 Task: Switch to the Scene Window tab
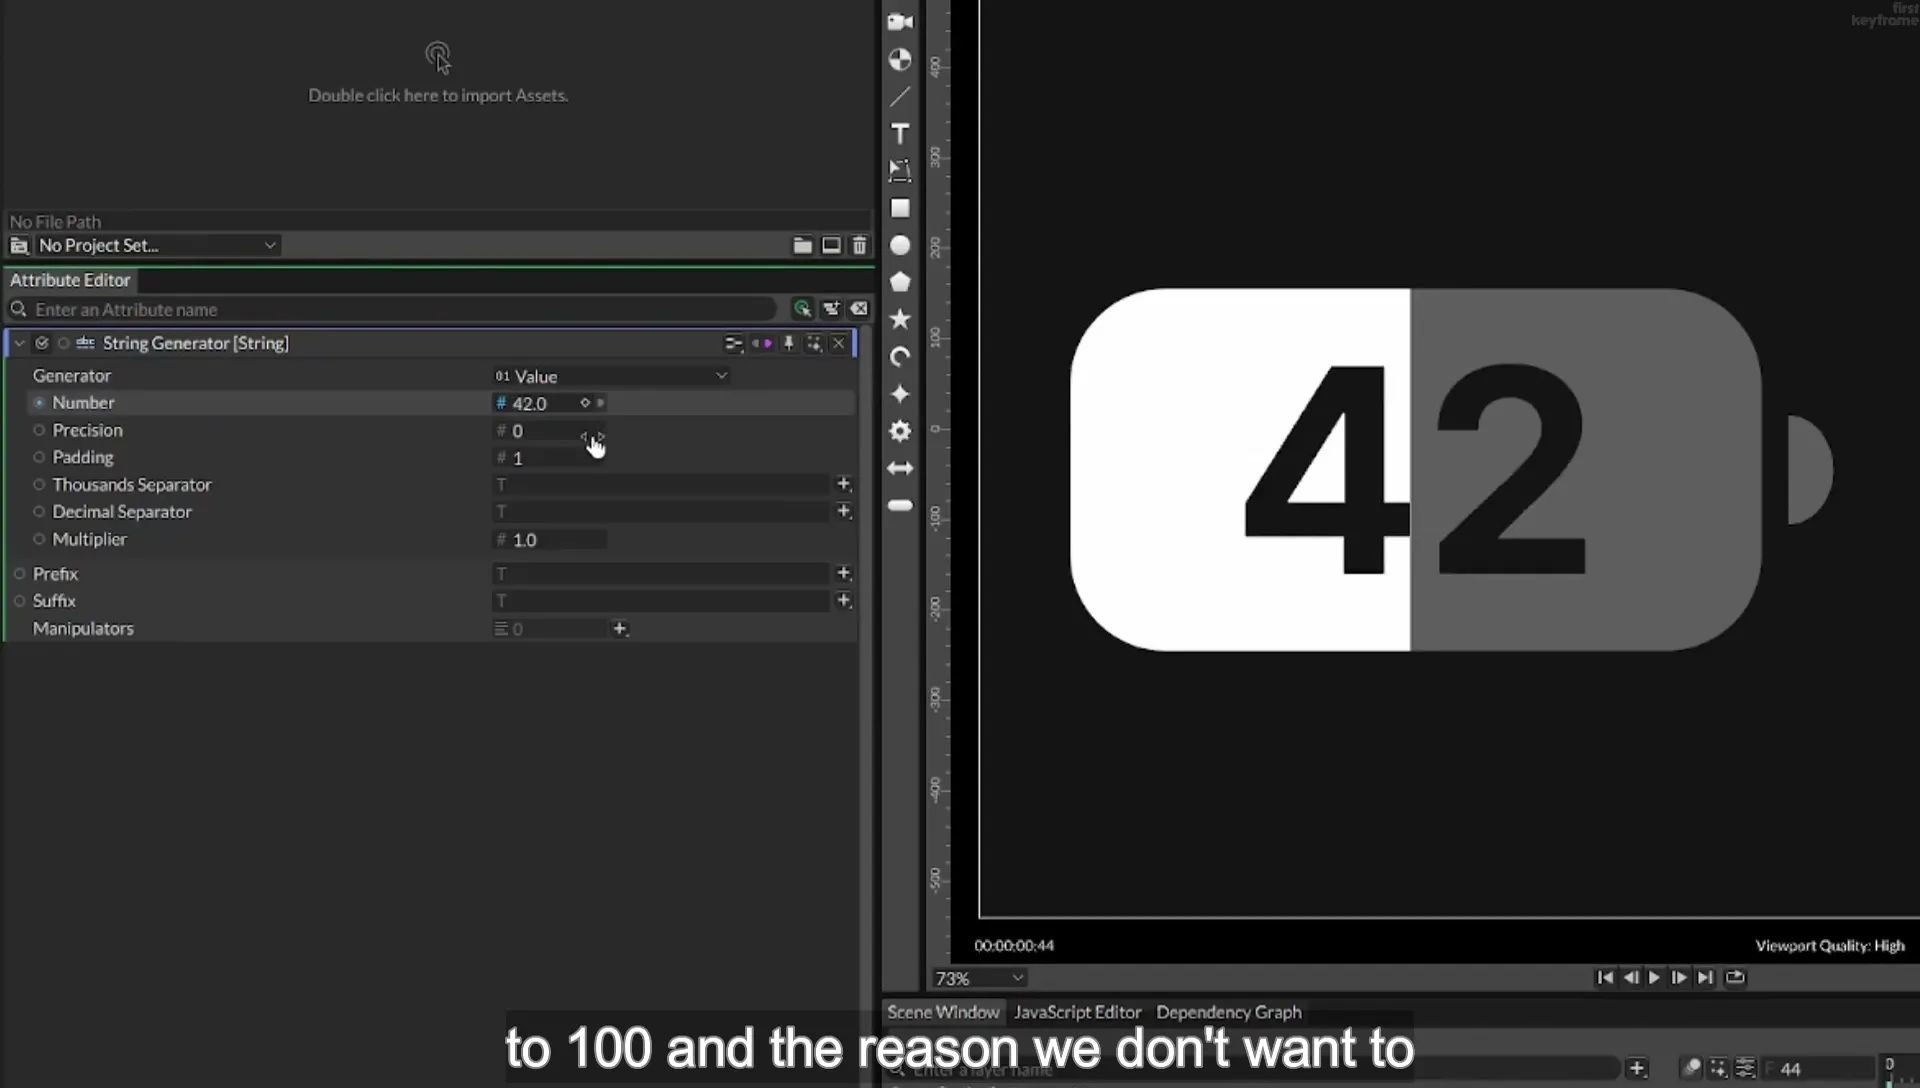pyautogui.click(x=943, y=1012)
